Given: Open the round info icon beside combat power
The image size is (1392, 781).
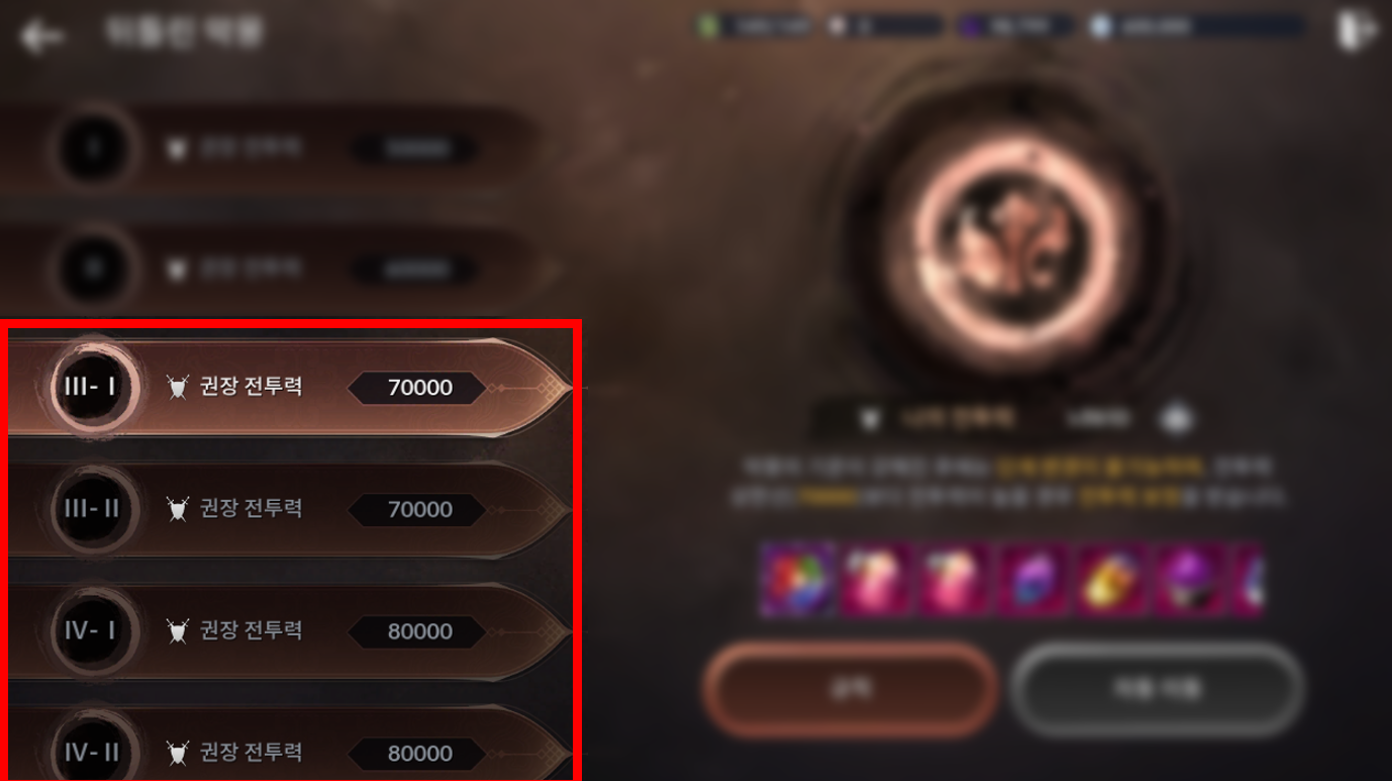Looking at the screenshot, I should click(x=1177, y=418).
